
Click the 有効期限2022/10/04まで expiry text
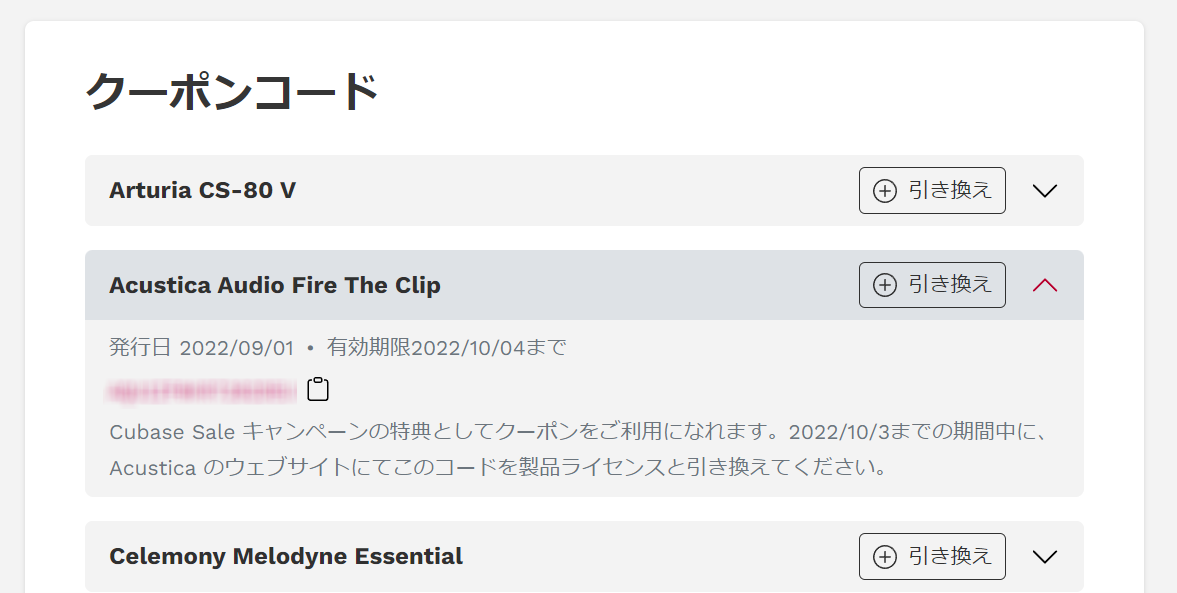click(x=447, y=348)
